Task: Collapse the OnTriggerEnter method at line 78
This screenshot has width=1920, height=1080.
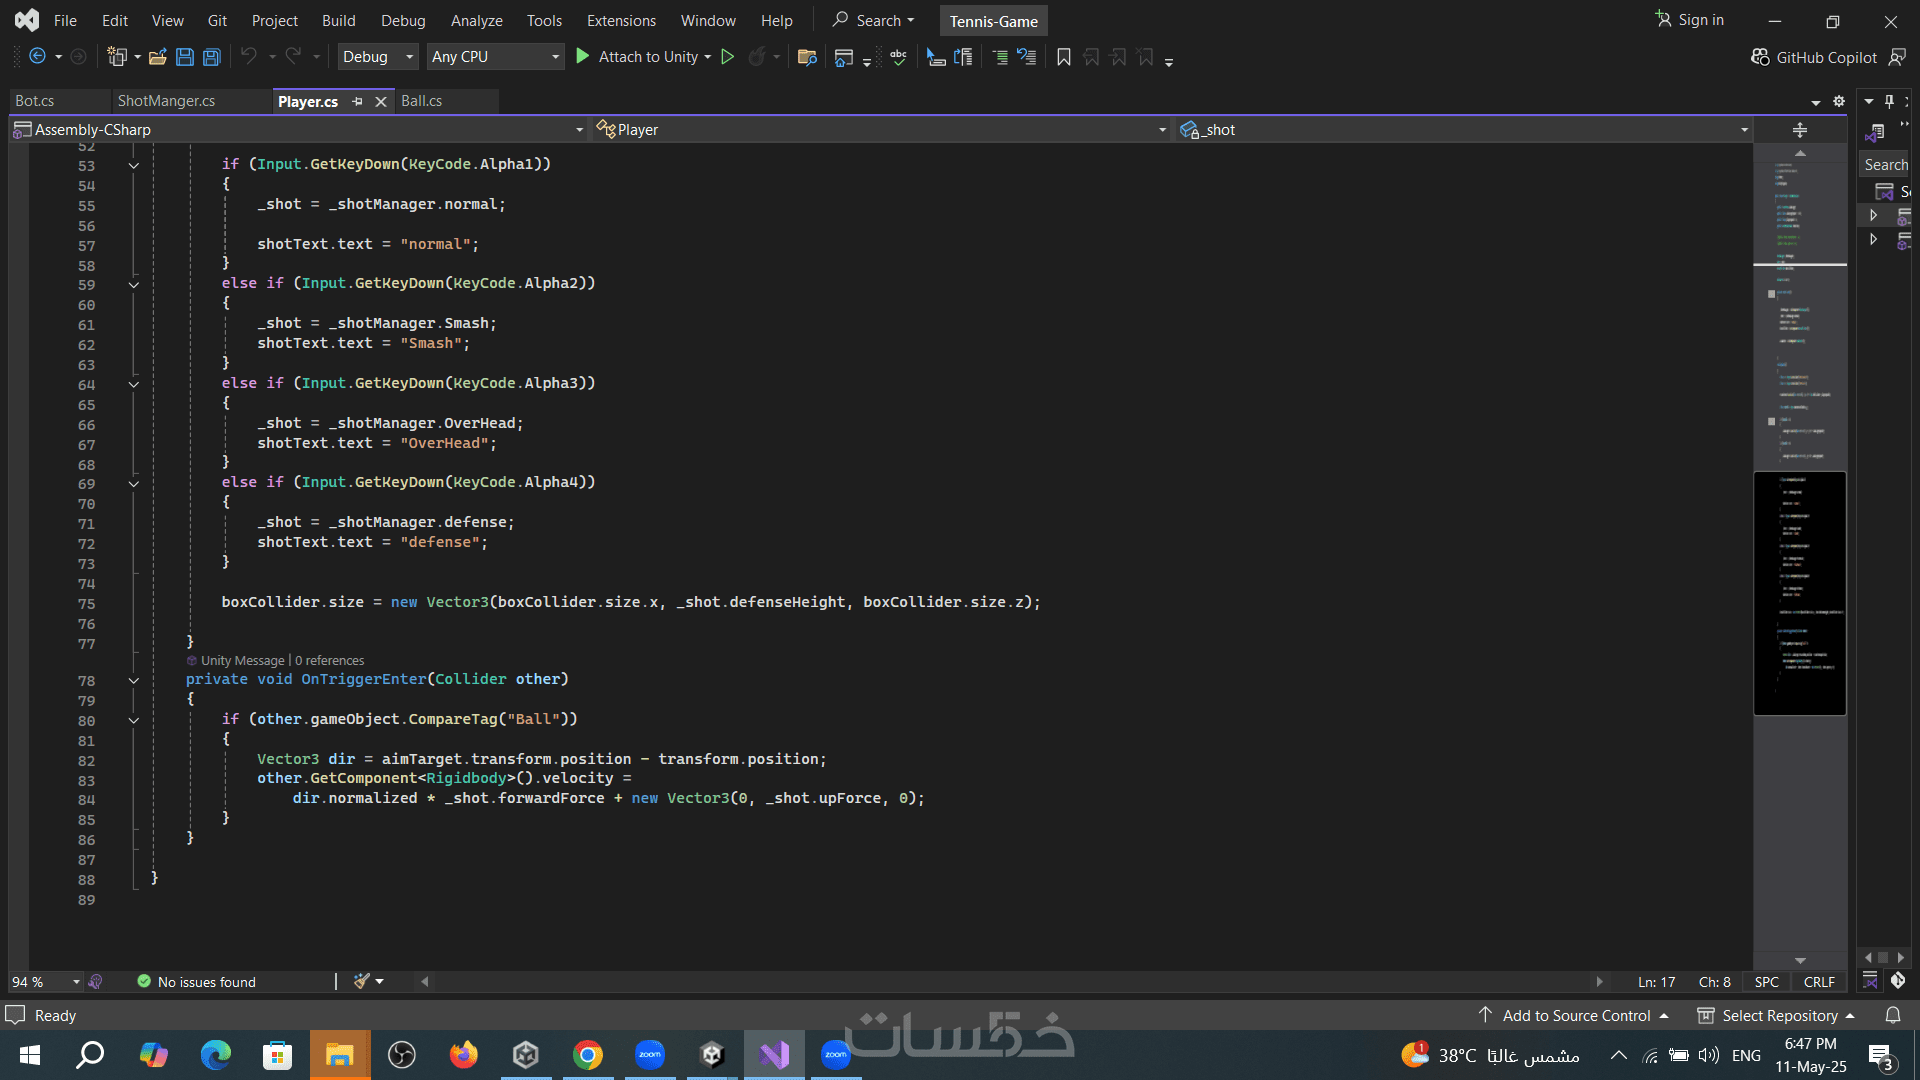Action: pos(133,680)
